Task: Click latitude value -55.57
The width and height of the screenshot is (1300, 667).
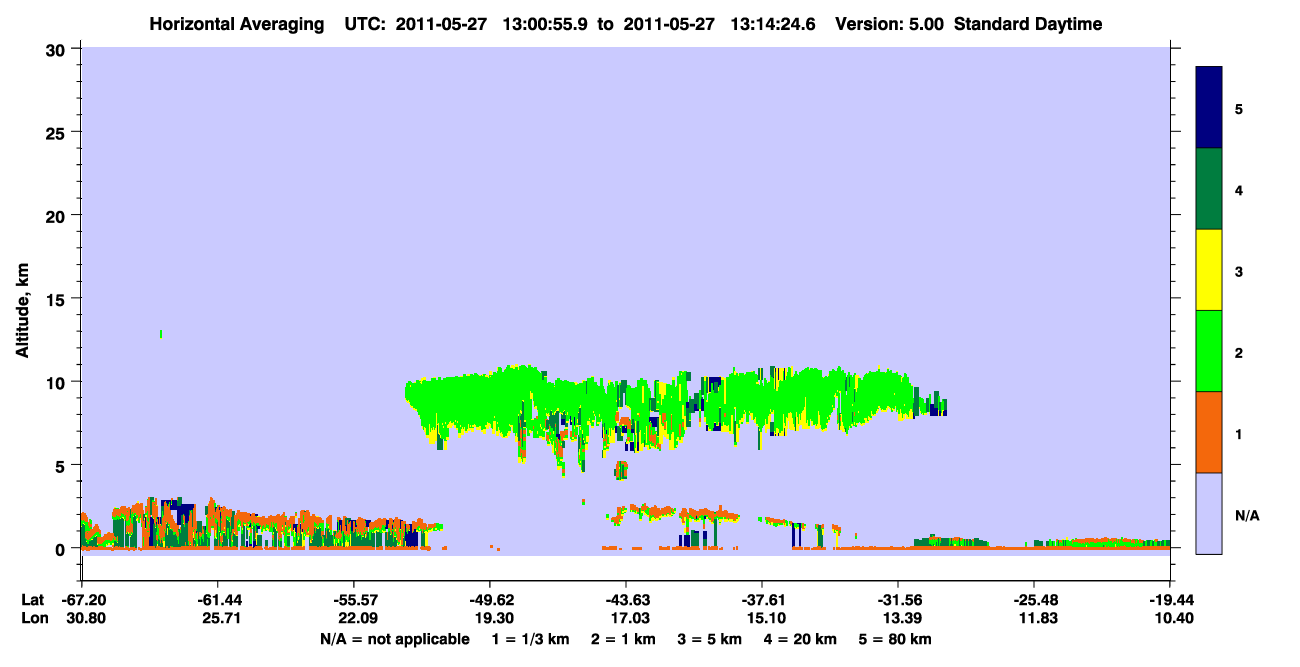Action: 354,600
